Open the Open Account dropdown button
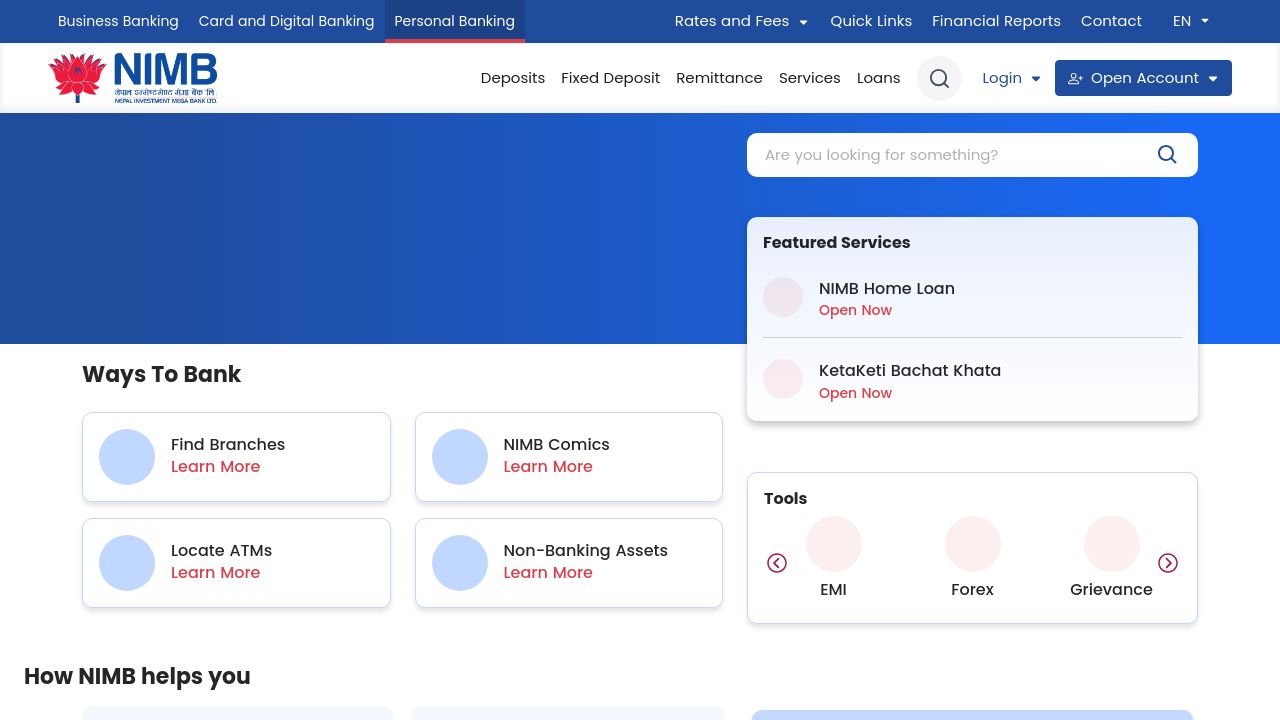This screenshot has height=720, width=1280. 1143,78
